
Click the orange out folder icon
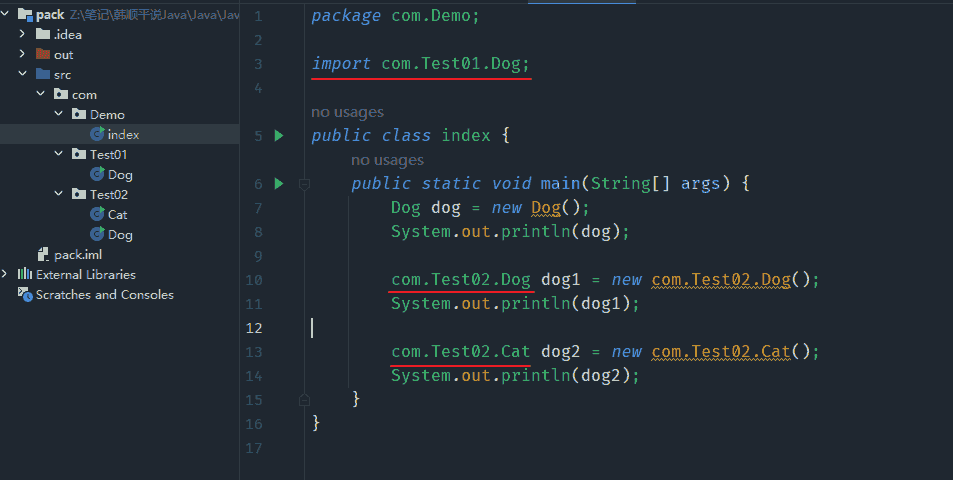click(42, 55)
